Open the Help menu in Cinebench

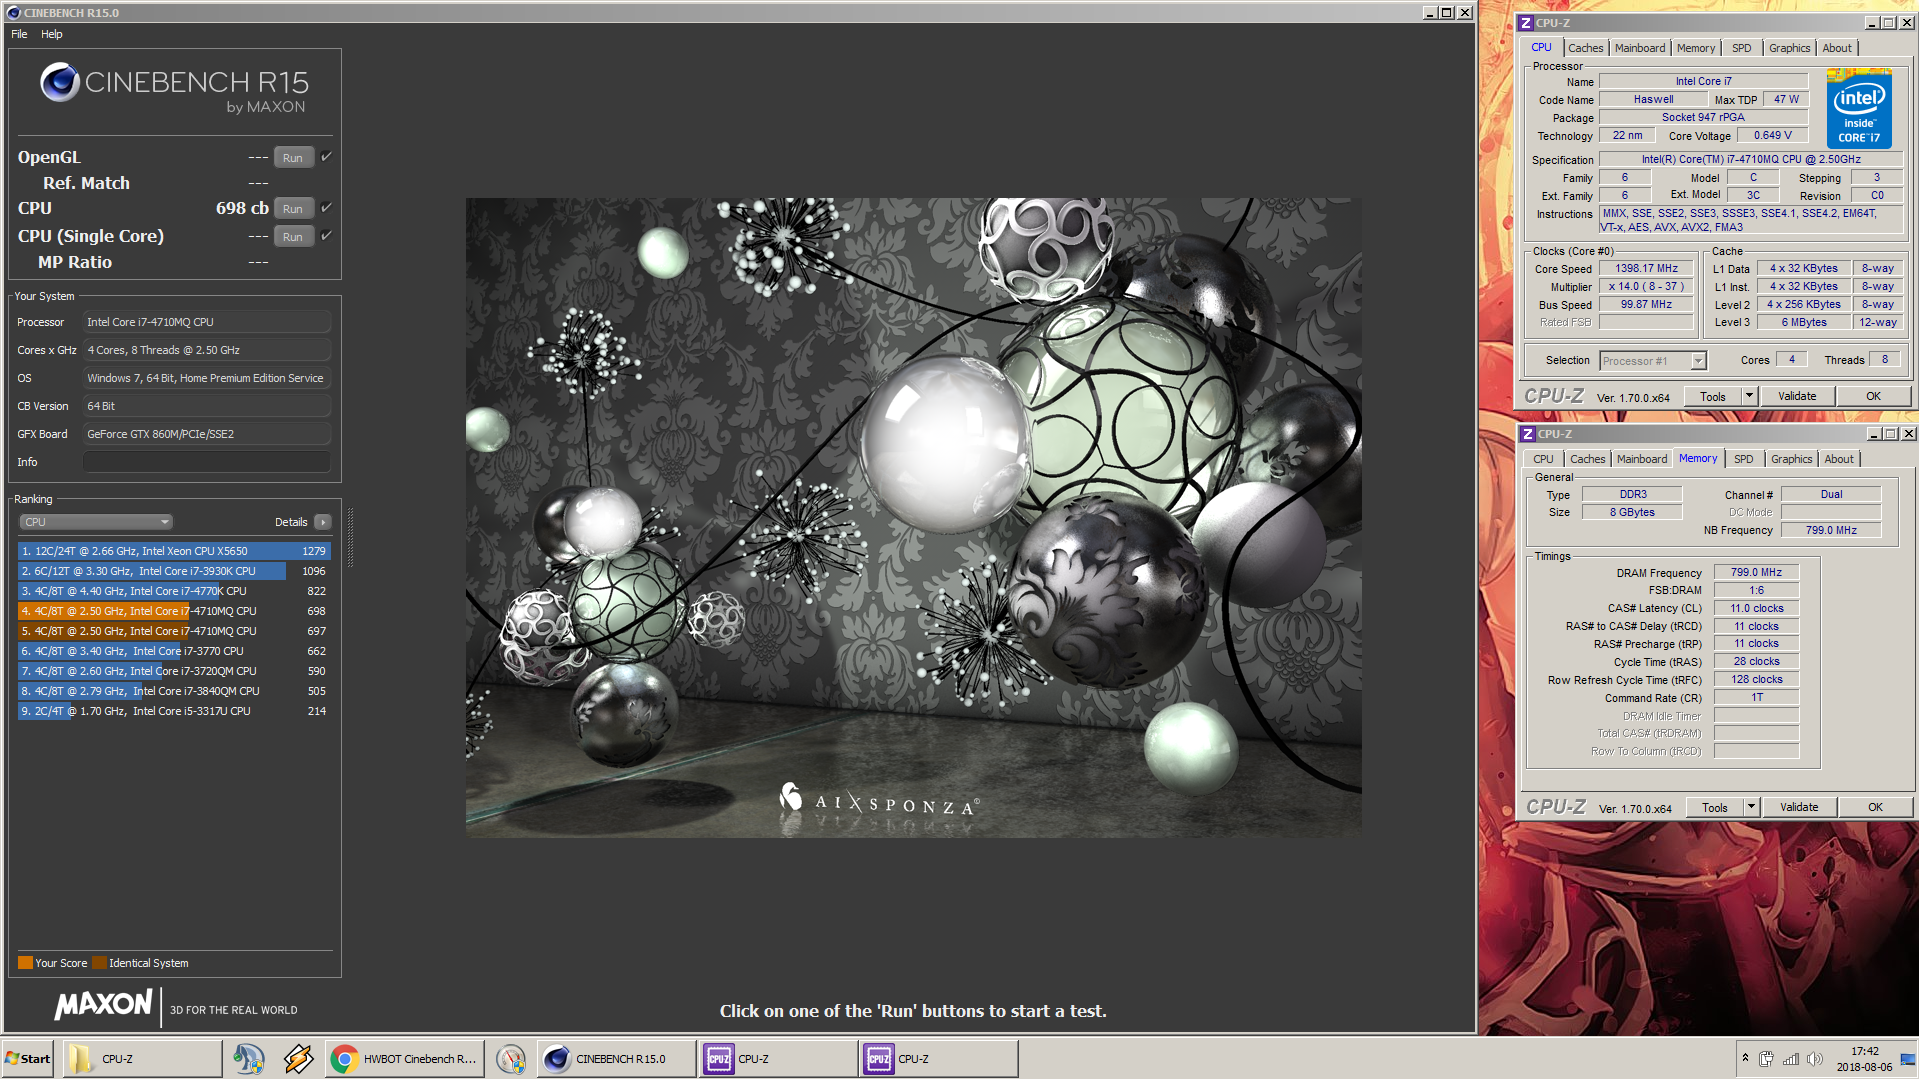(51, 34)
